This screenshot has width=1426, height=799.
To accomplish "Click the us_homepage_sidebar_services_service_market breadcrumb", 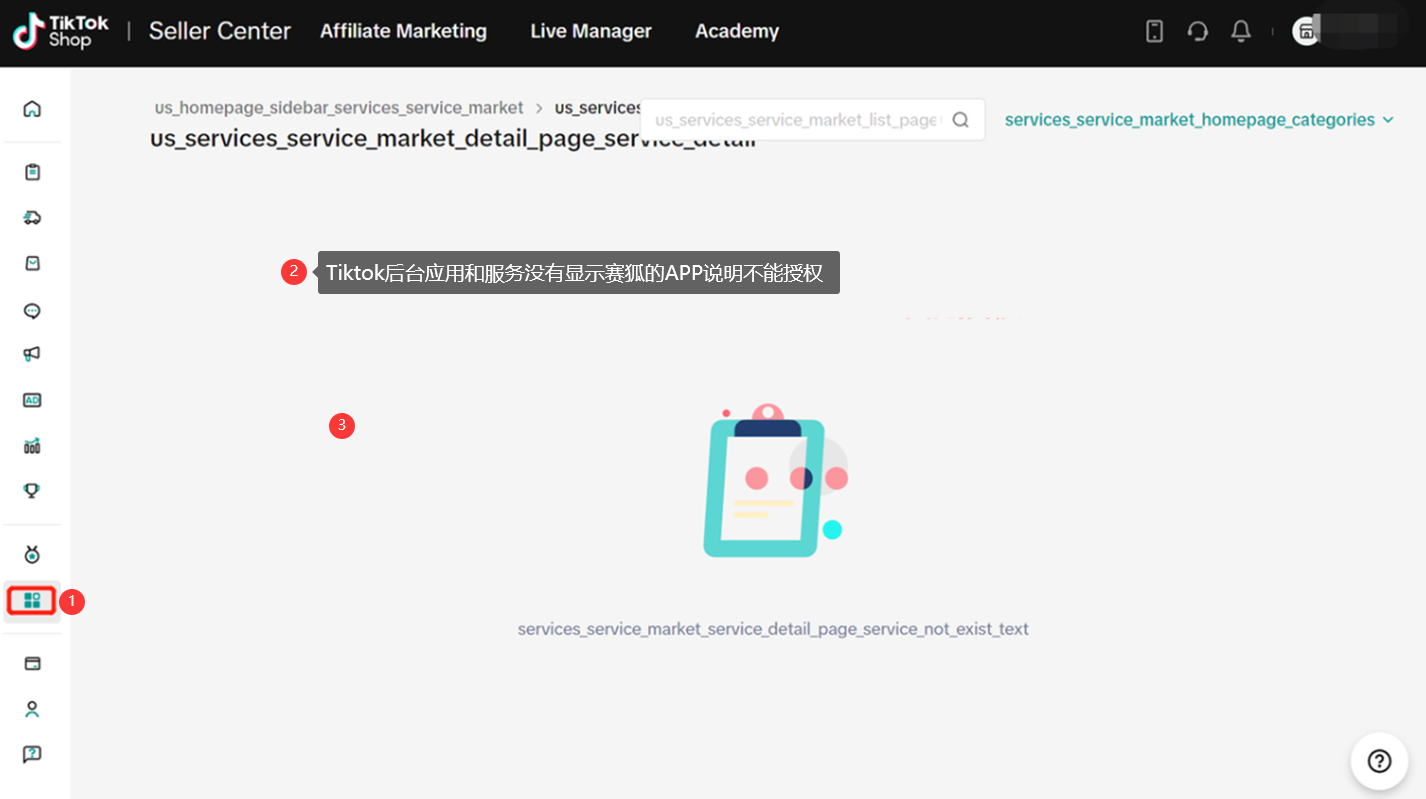I will point(339,107).
